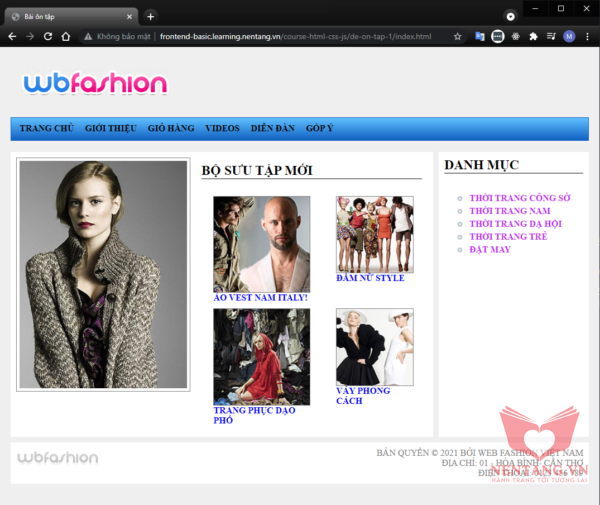The height and width of the screenshot is (505, 600).
Task: Go to the GIỎ HÀNG menu item
Action: pos(170,129)
